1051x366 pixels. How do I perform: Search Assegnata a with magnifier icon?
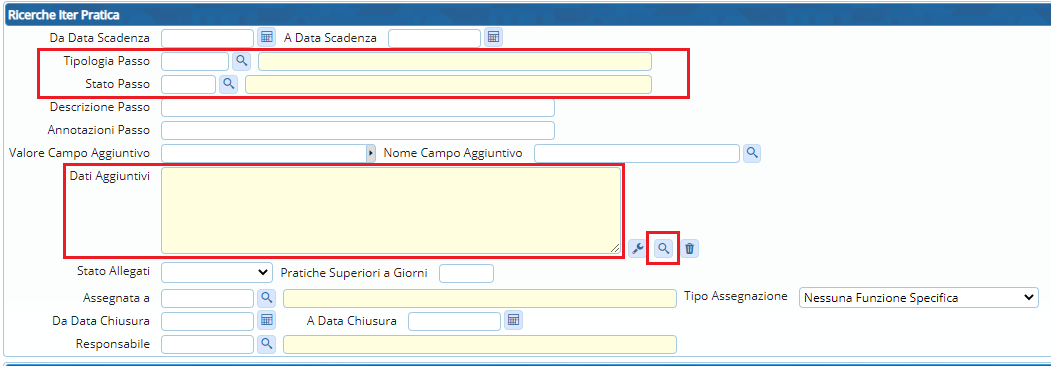(x=266, y=298)
